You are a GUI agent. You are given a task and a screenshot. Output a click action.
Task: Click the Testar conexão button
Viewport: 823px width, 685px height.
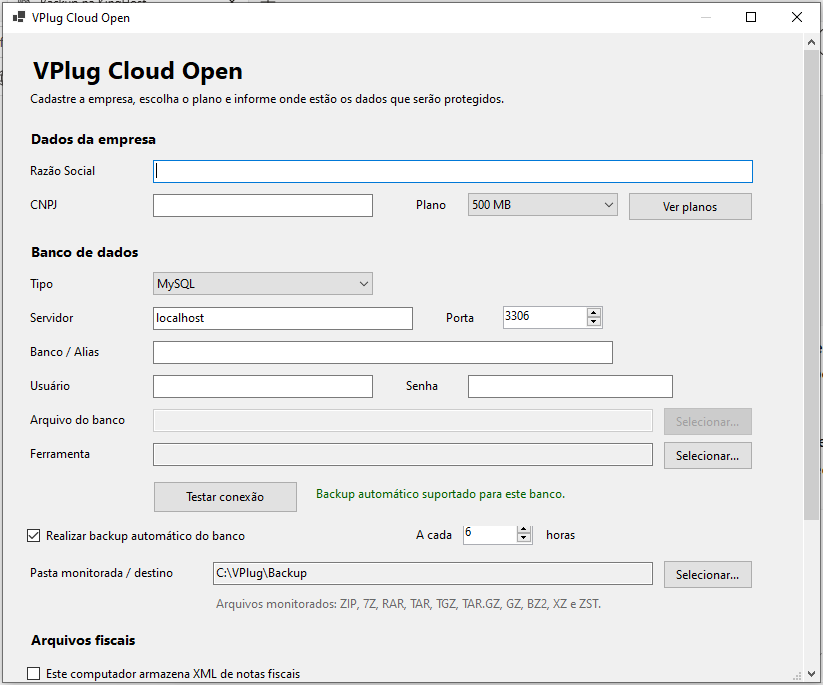pos(225,497)
